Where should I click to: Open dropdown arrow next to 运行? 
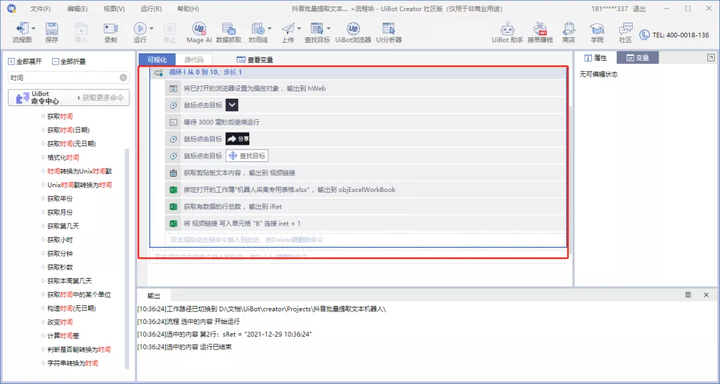(151, 28)
